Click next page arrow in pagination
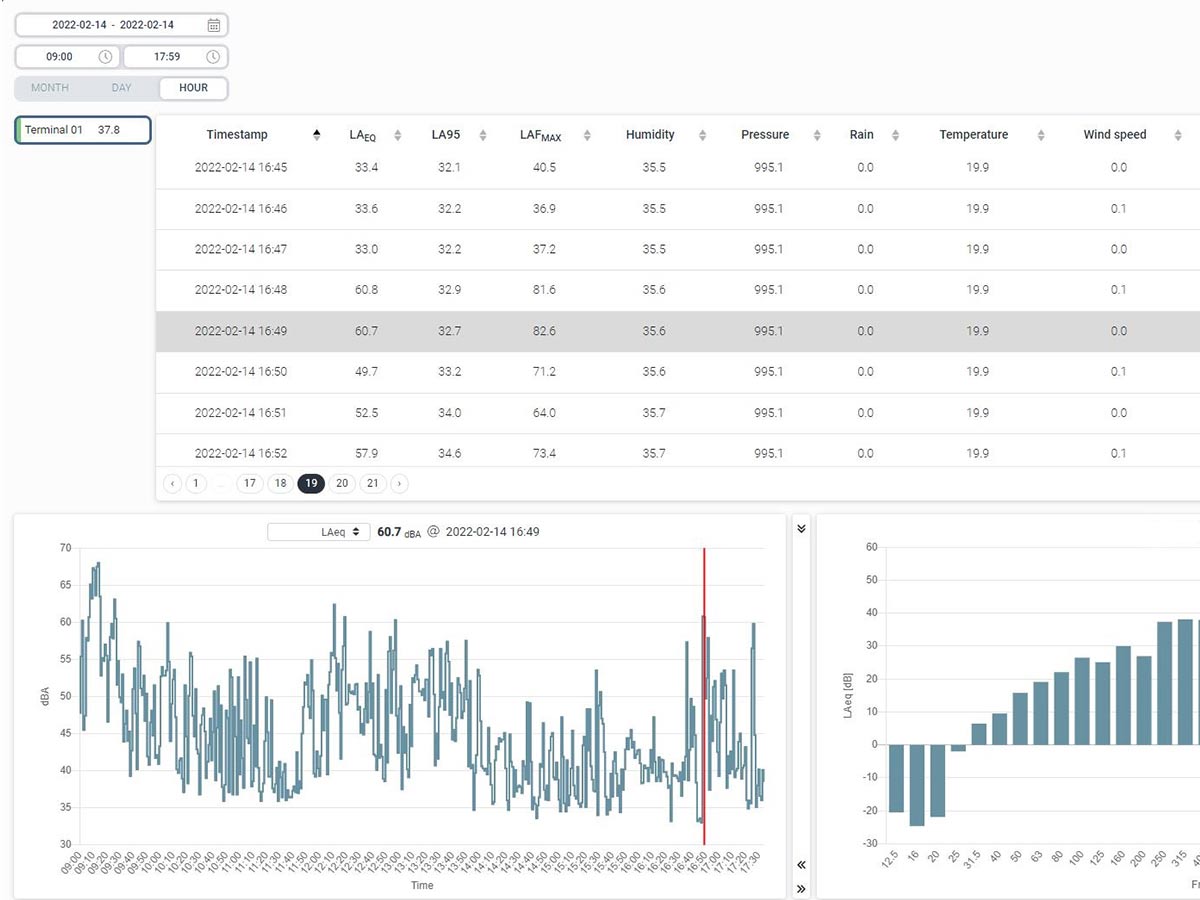1200x900 pixels. pyautogui.click(x=399, y=484)
